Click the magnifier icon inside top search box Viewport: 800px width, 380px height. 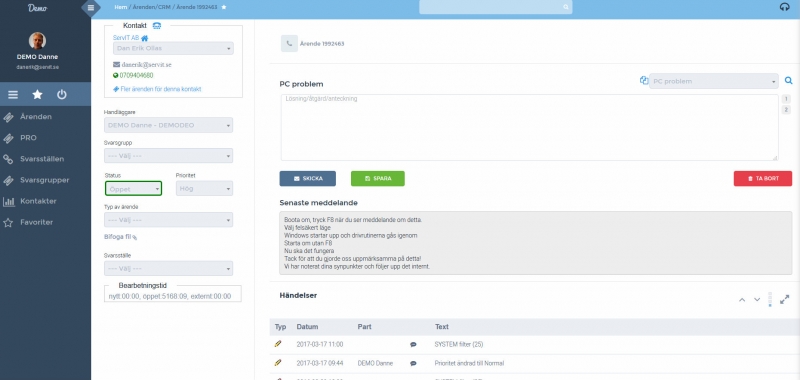click(565, 7)
